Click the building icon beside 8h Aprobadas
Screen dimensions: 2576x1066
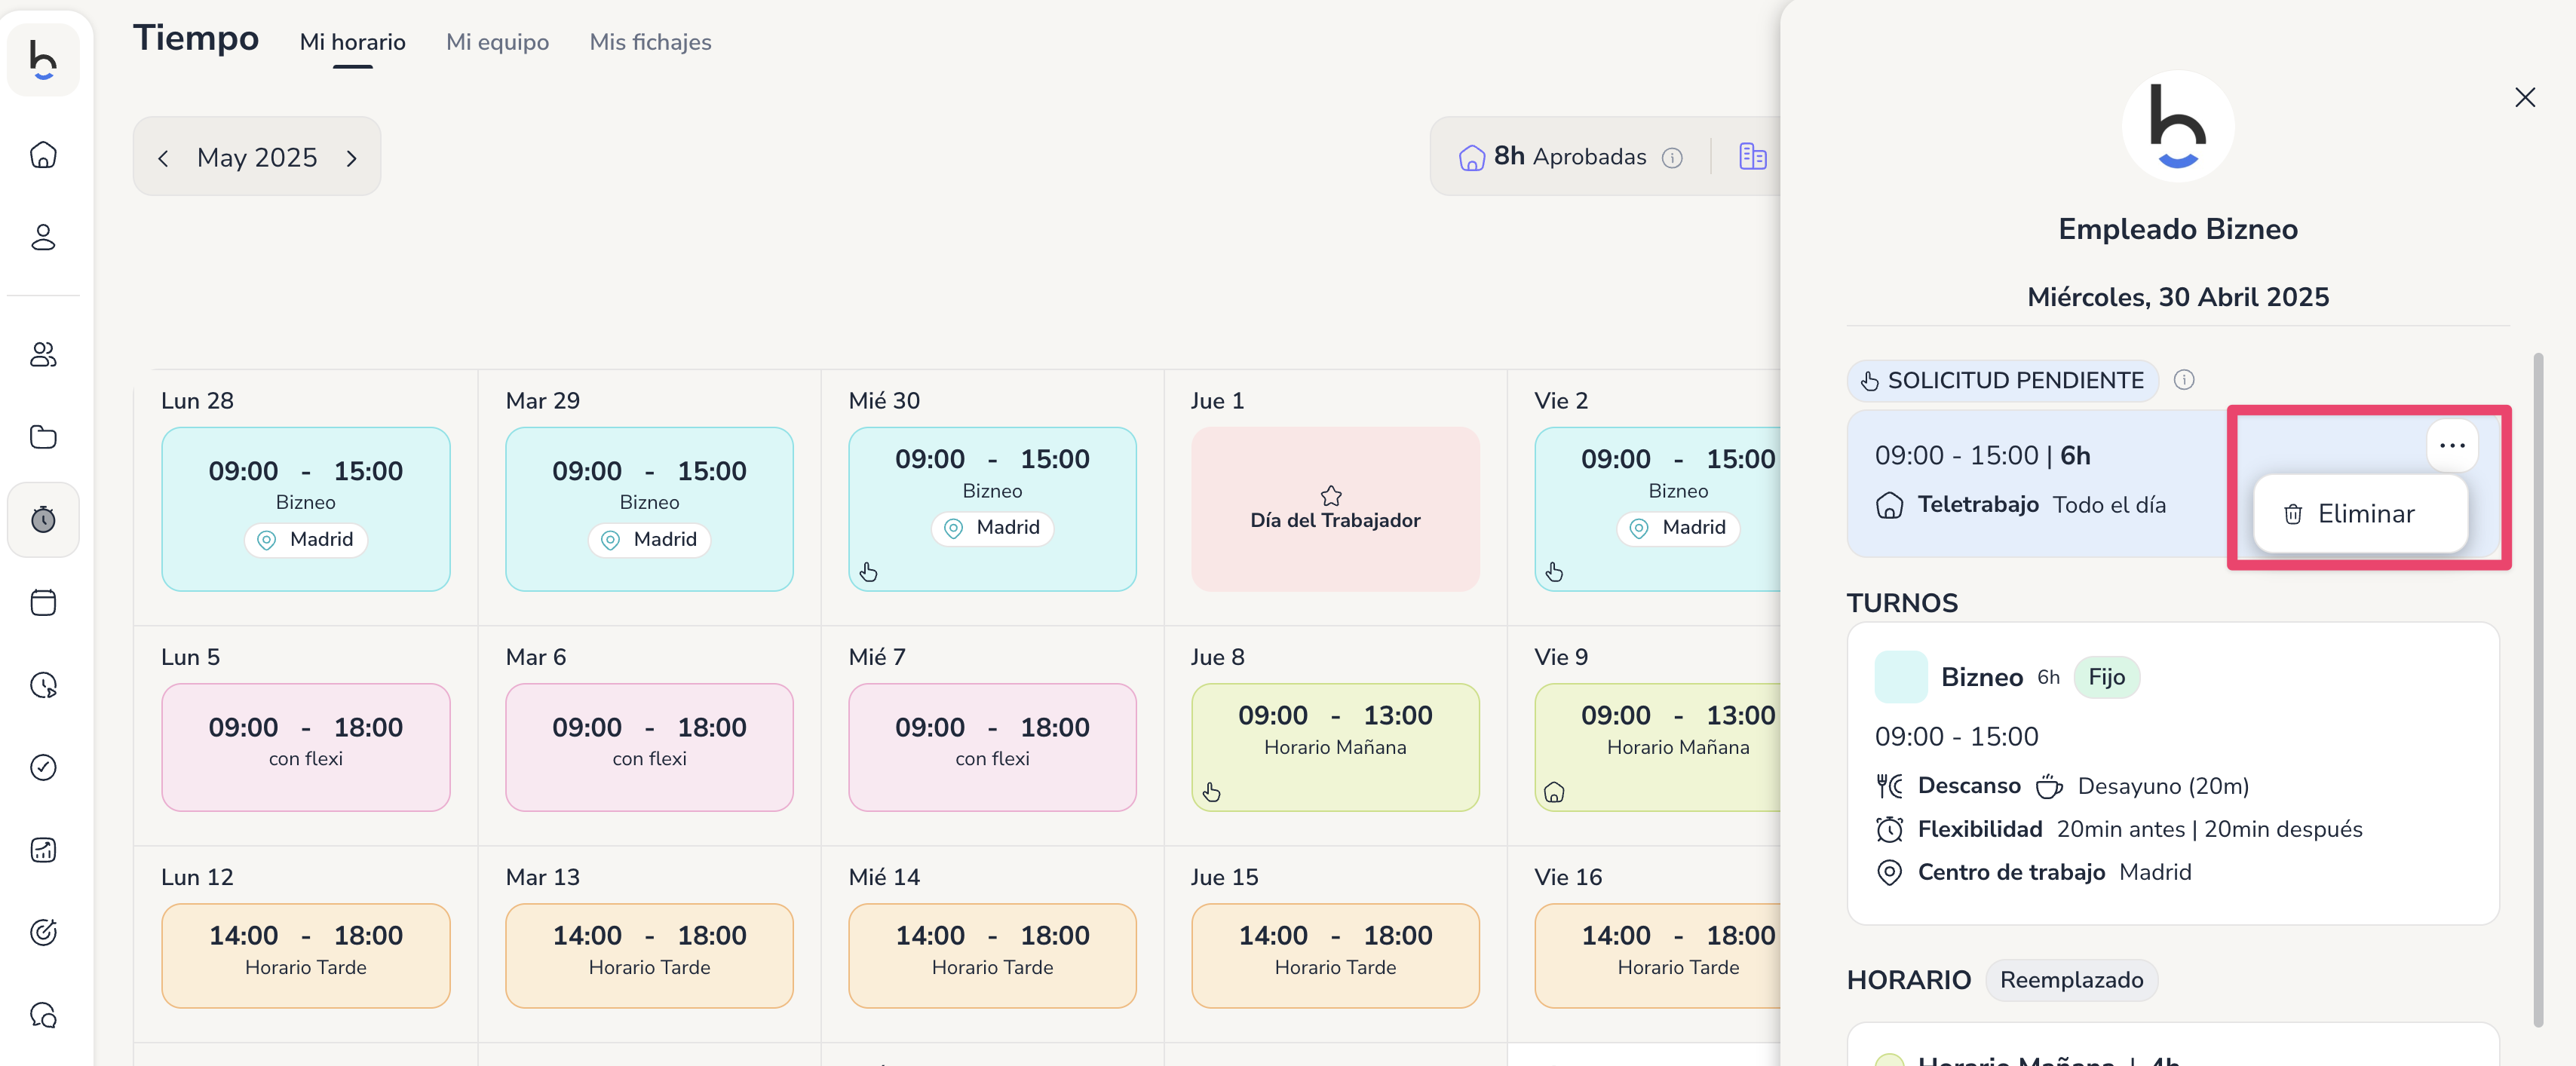[x=1752, y=156]
